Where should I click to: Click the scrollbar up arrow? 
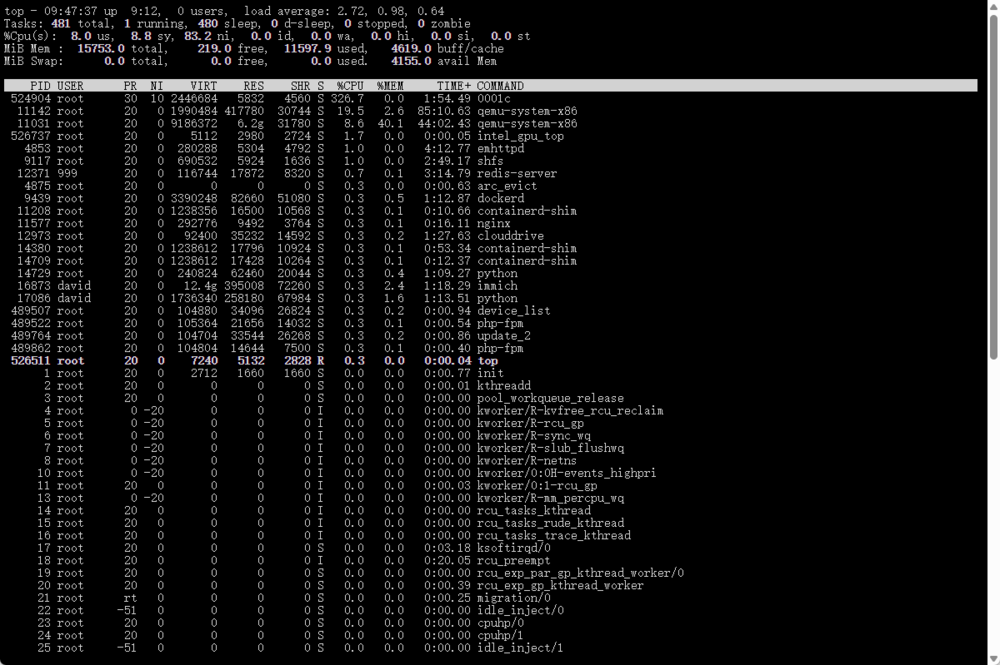tap(994, 5)
